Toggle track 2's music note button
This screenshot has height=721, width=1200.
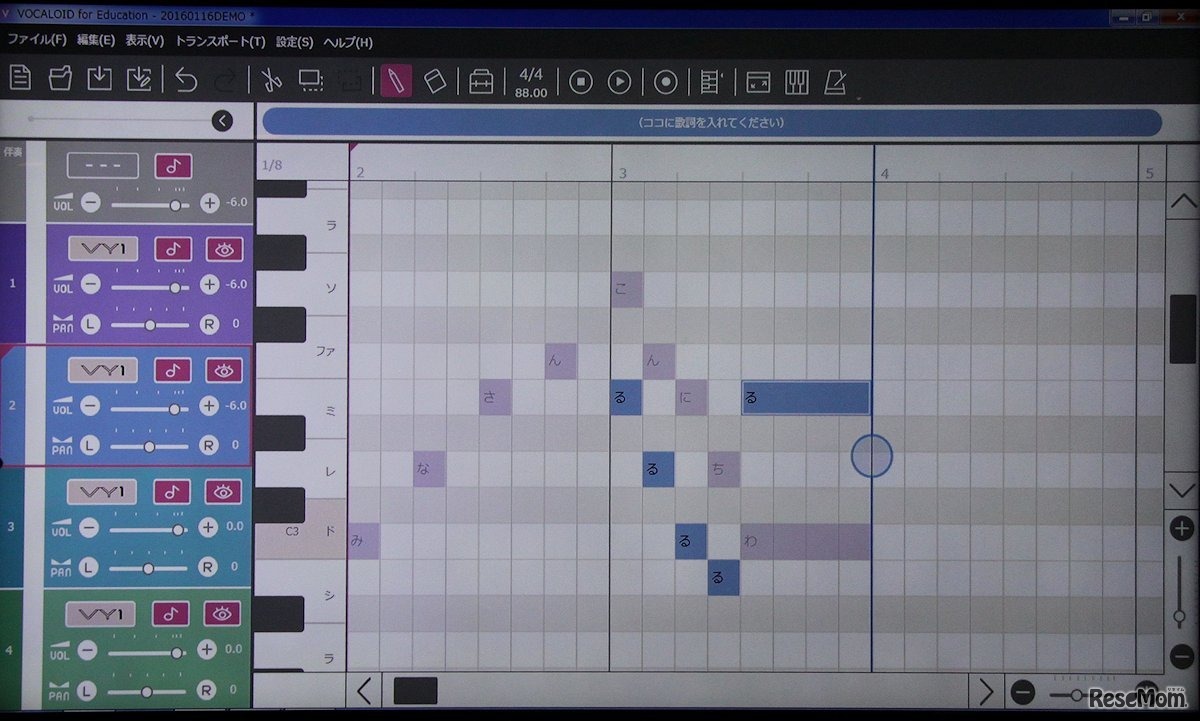173,370
